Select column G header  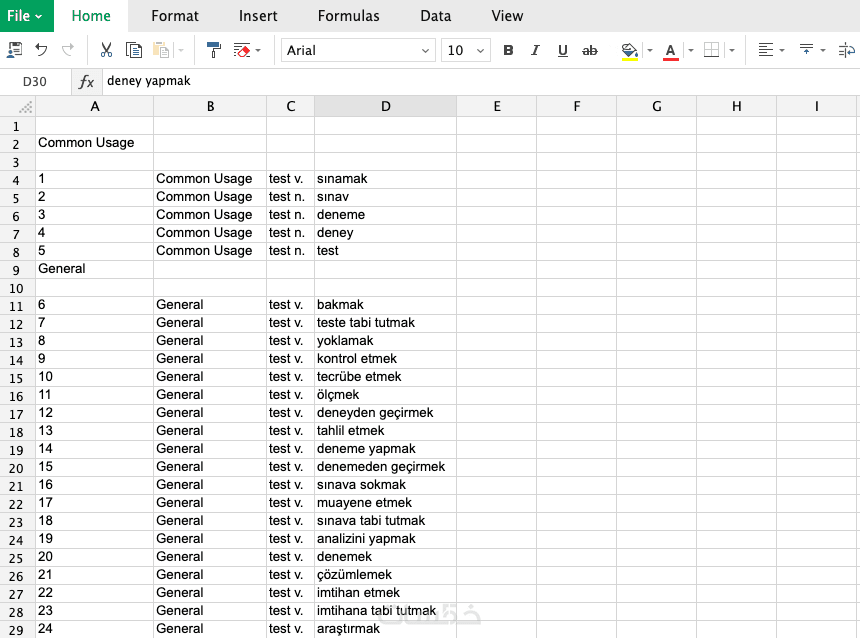(x=657, y=106)
